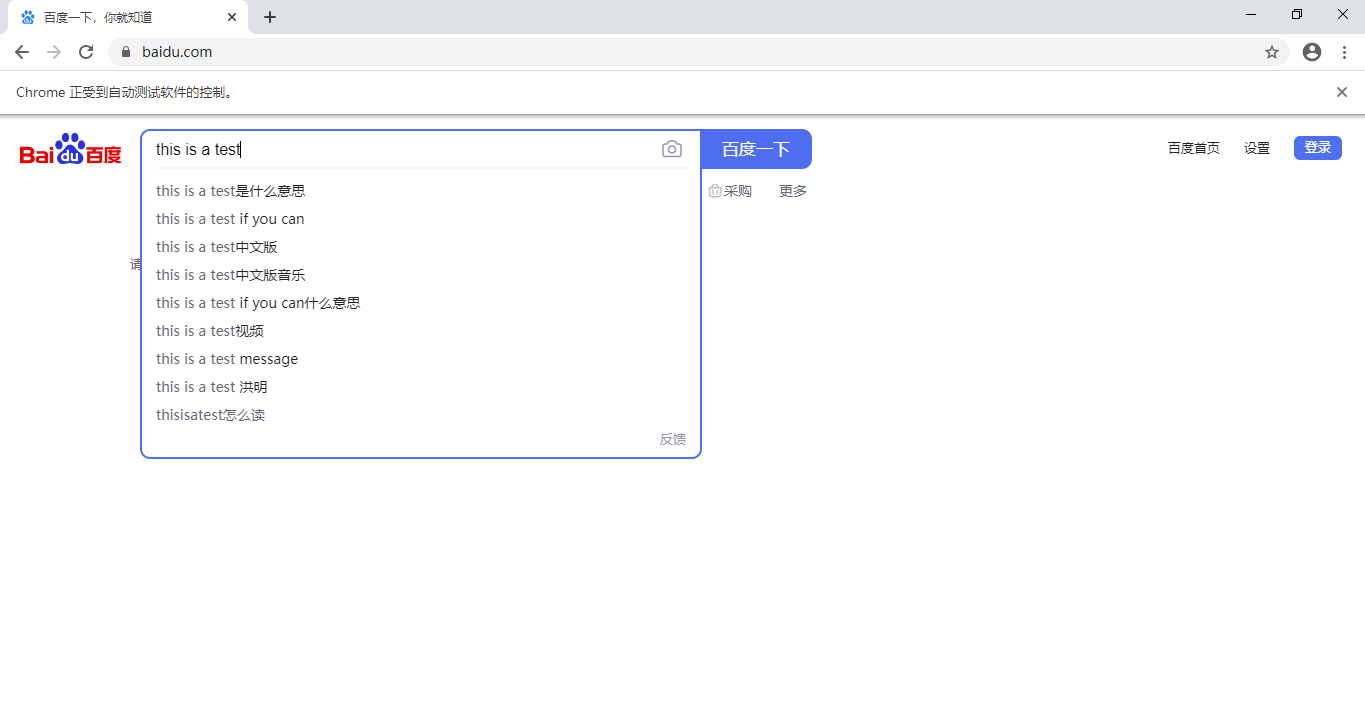
Task: Bookmark the page via the star icon
Action: click(x=1271, y=51)
